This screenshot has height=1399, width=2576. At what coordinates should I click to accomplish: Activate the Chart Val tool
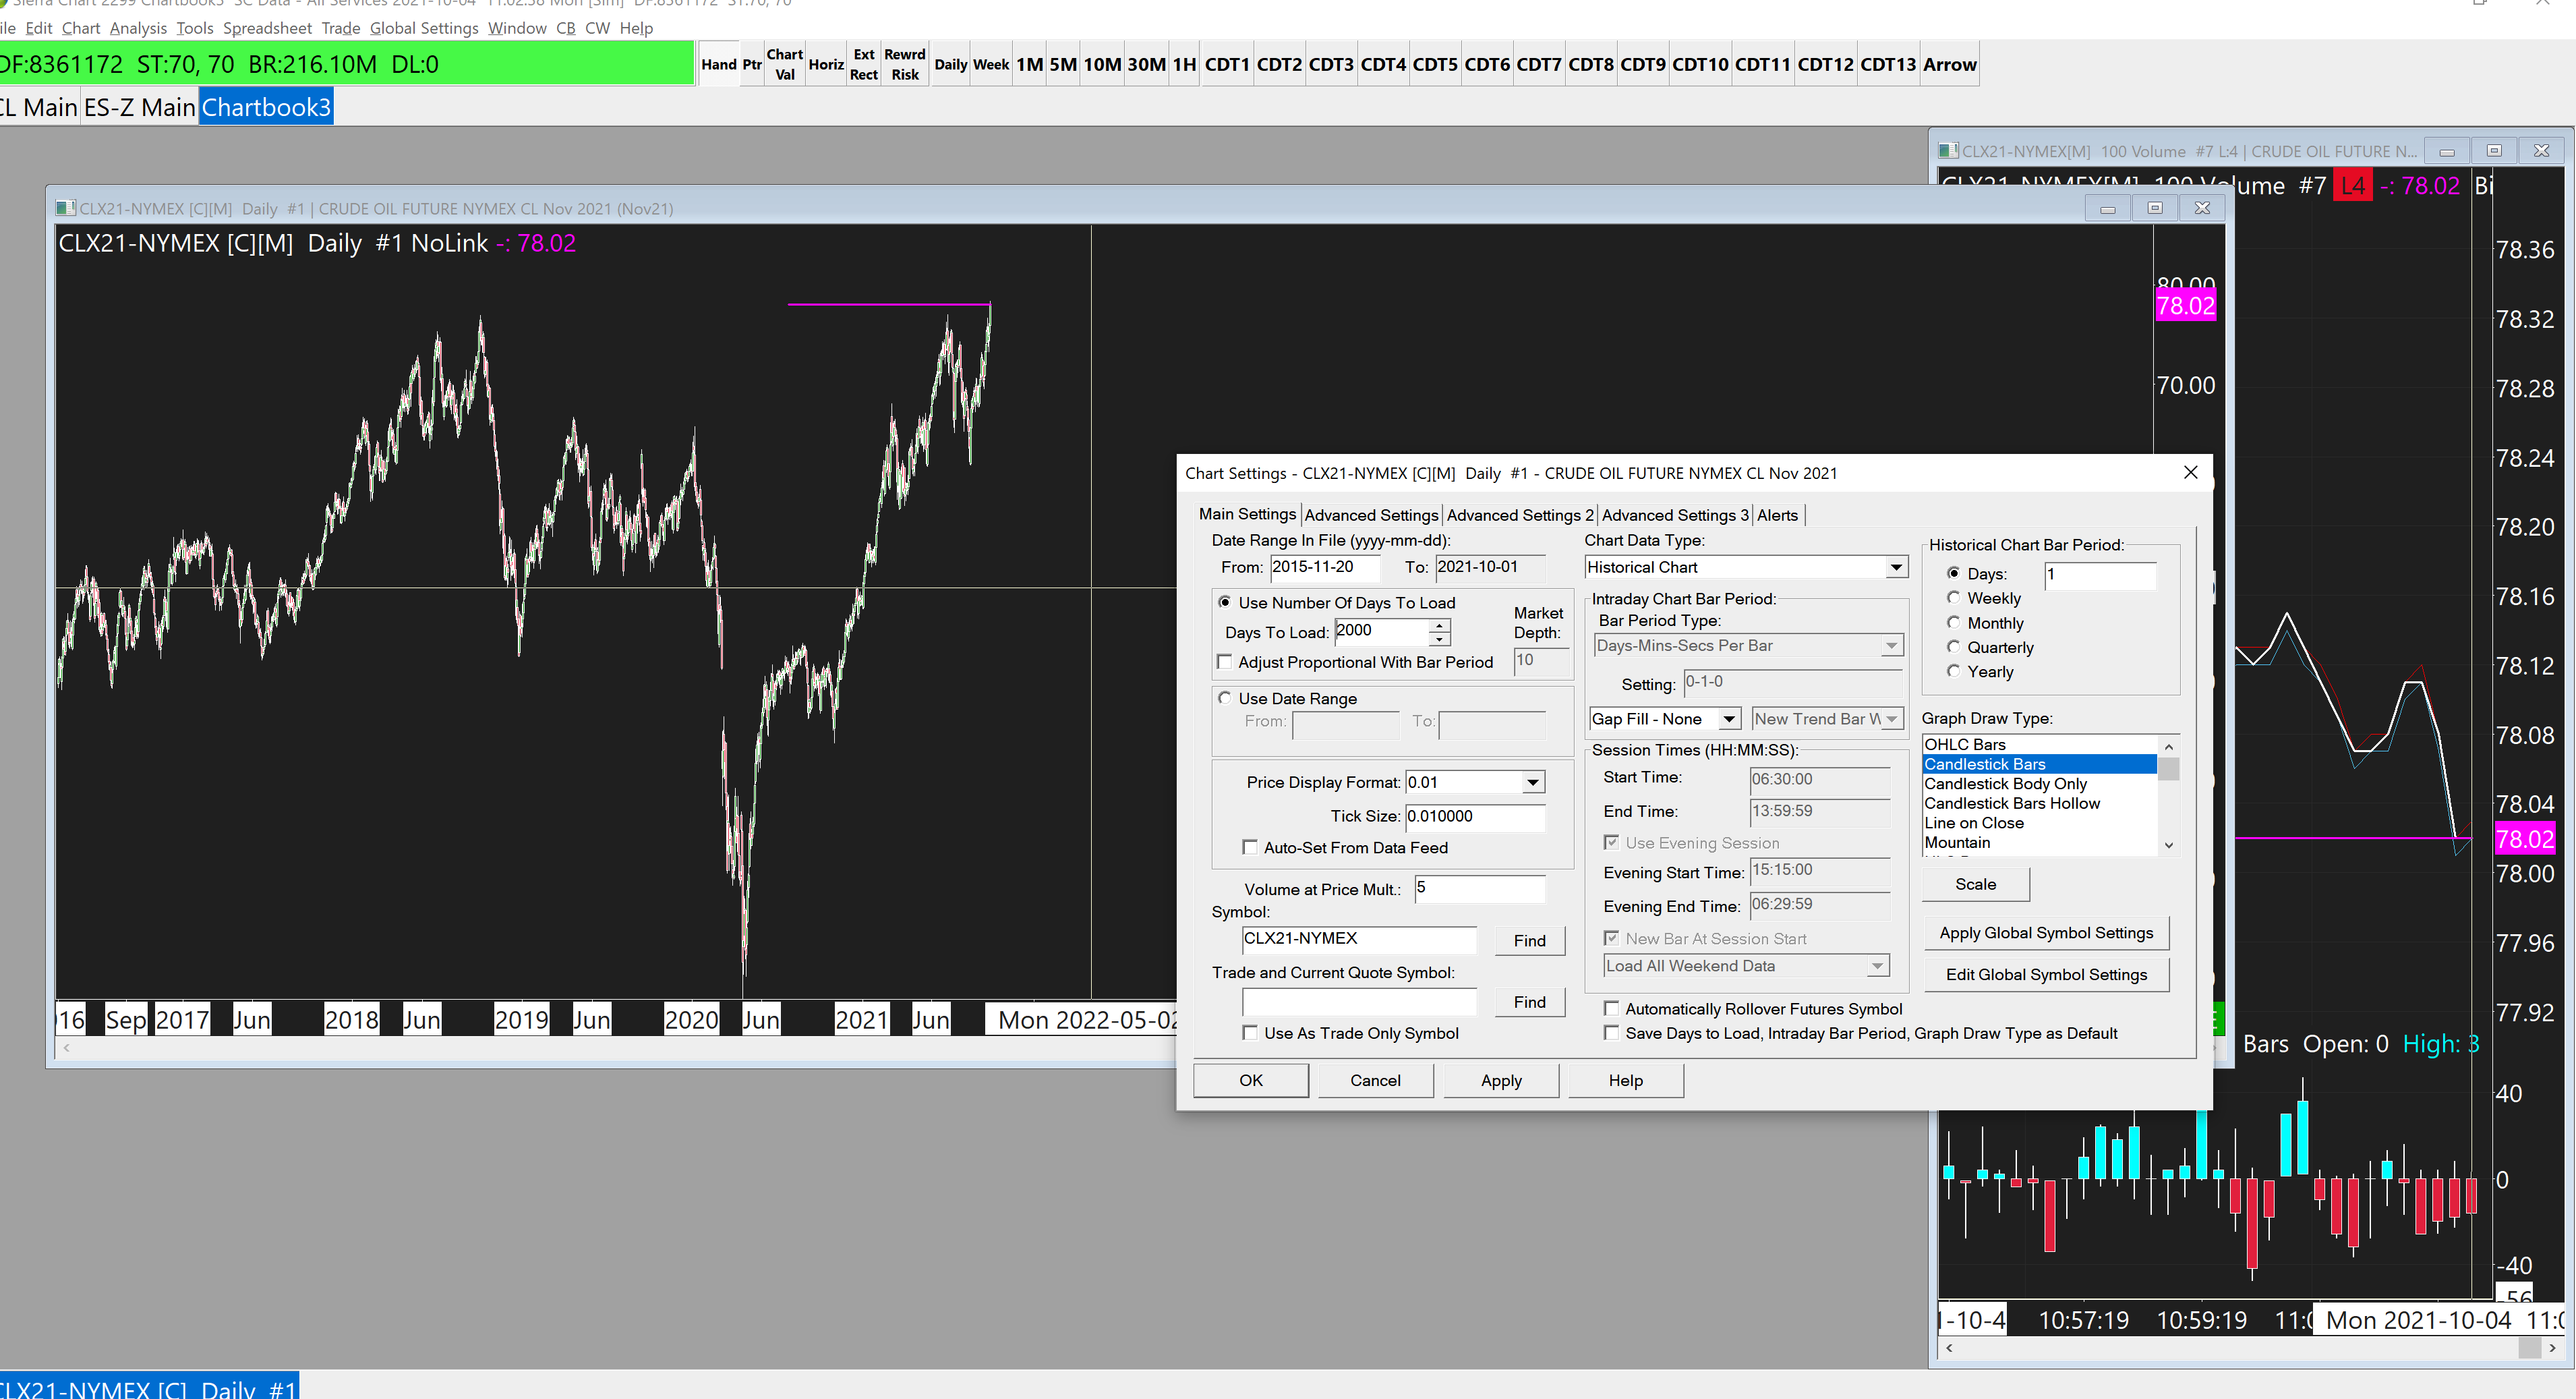(x=784, y=64)
